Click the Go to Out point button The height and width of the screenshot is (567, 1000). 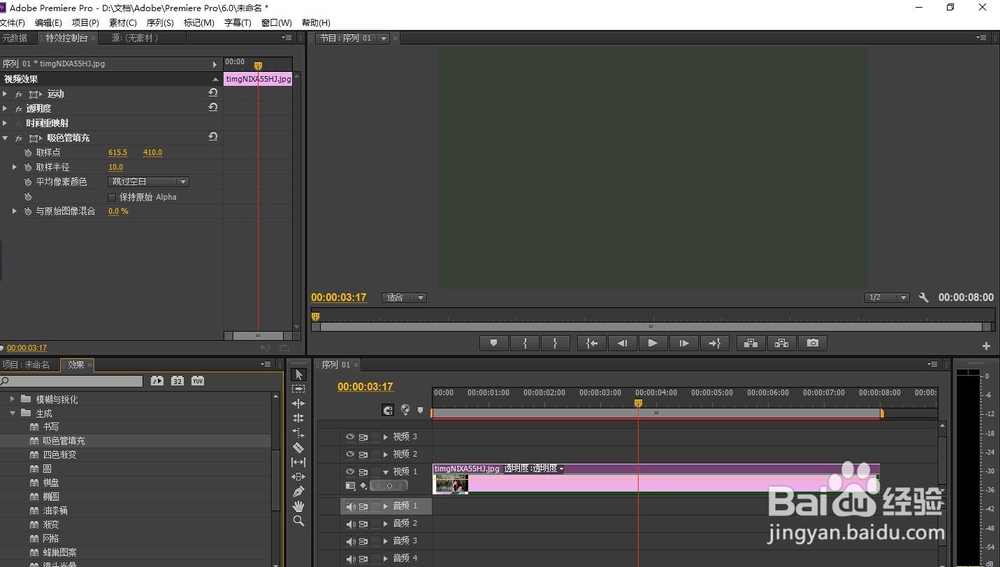coord(714,343)
